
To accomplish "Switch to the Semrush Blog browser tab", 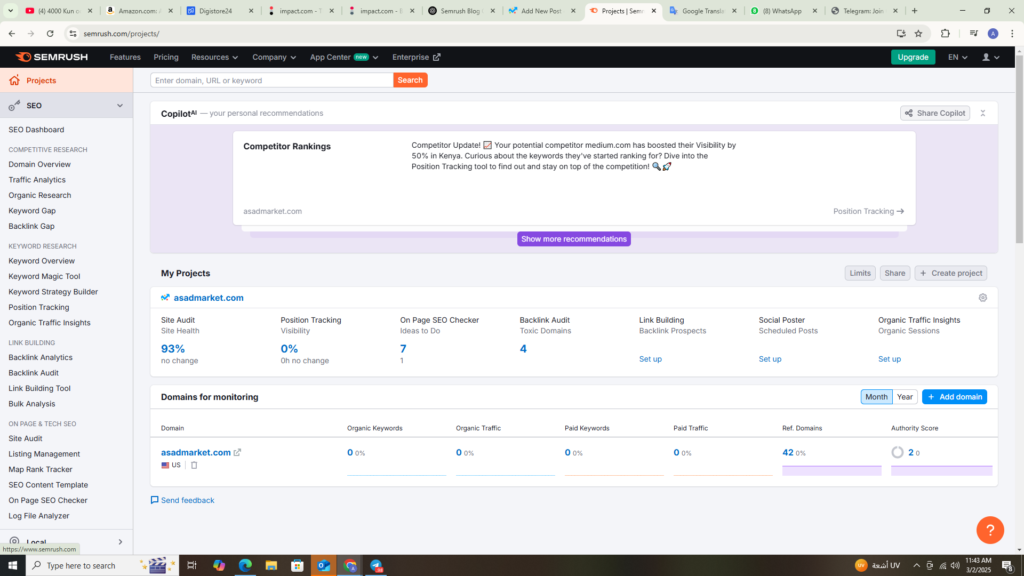I will tap(462, 10).
